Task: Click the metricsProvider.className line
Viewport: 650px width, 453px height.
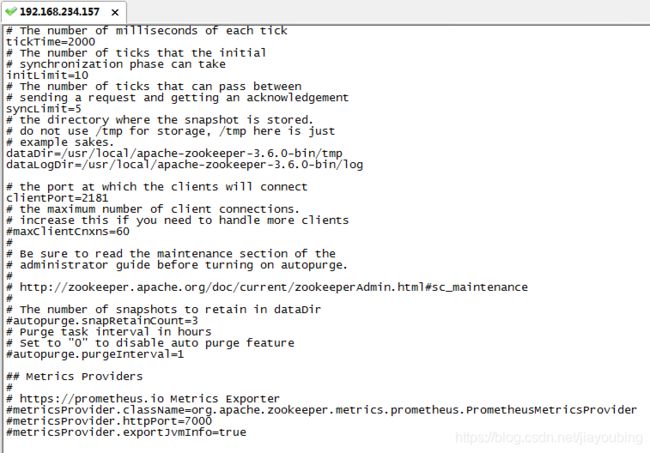Action: 320,410
